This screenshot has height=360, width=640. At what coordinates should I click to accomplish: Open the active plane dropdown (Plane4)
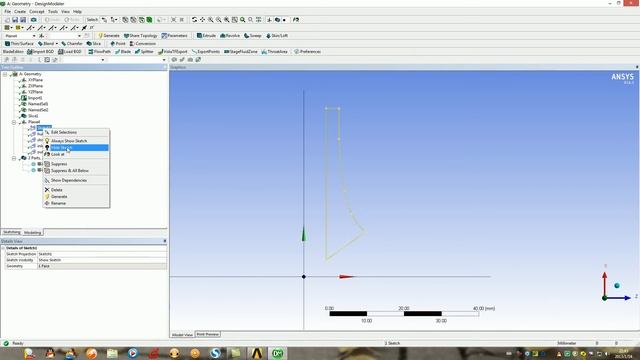(20, 36)
